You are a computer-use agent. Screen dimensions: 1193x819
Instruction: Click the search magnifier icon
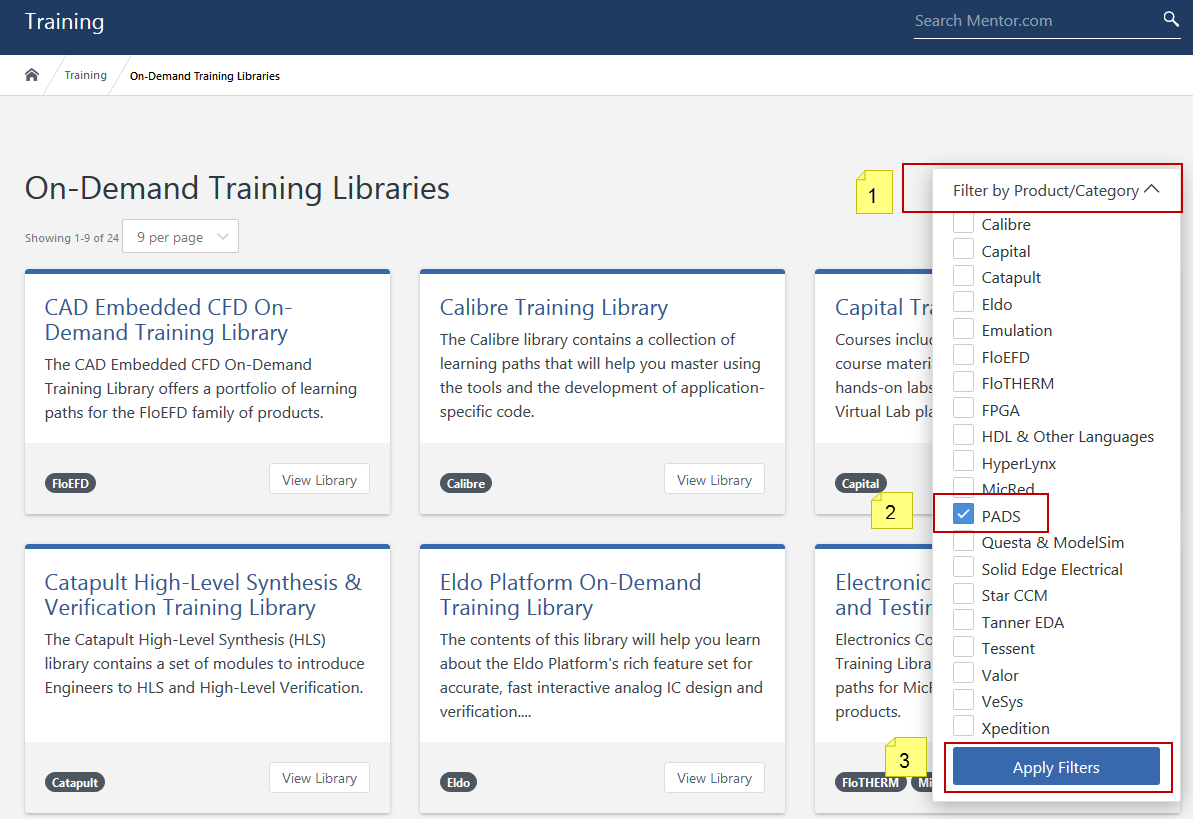point(1170,19)
